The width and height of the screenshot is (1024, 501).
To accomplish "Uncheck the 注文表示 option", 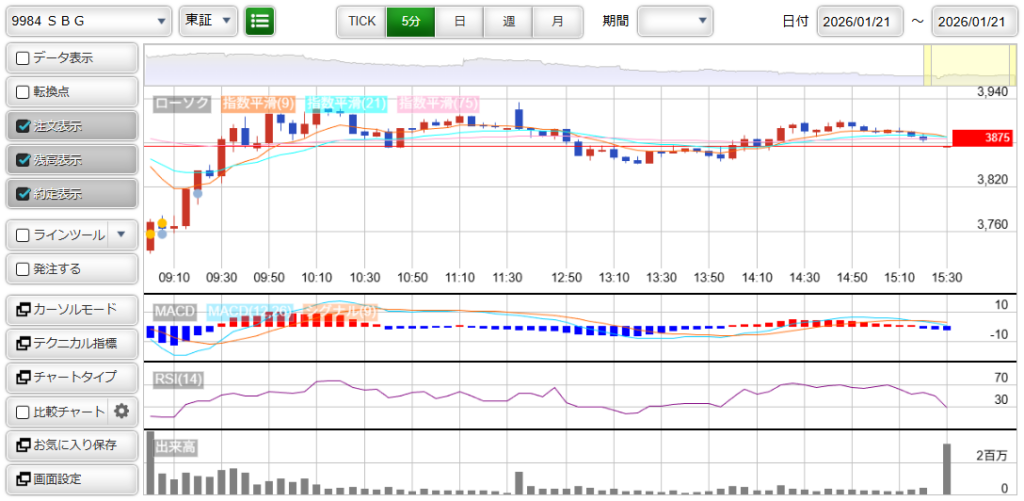I will coord(23,126).
